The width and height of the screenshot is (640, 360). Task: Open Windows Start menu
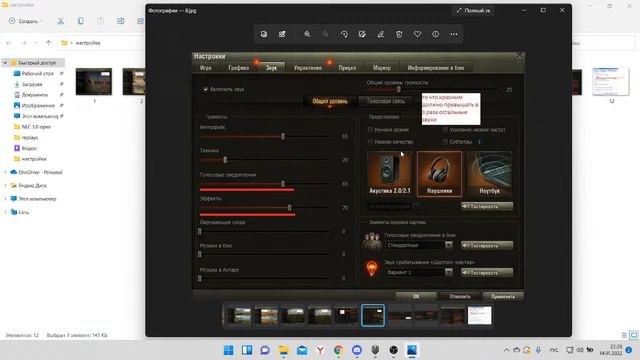click(x=229, y=350)
